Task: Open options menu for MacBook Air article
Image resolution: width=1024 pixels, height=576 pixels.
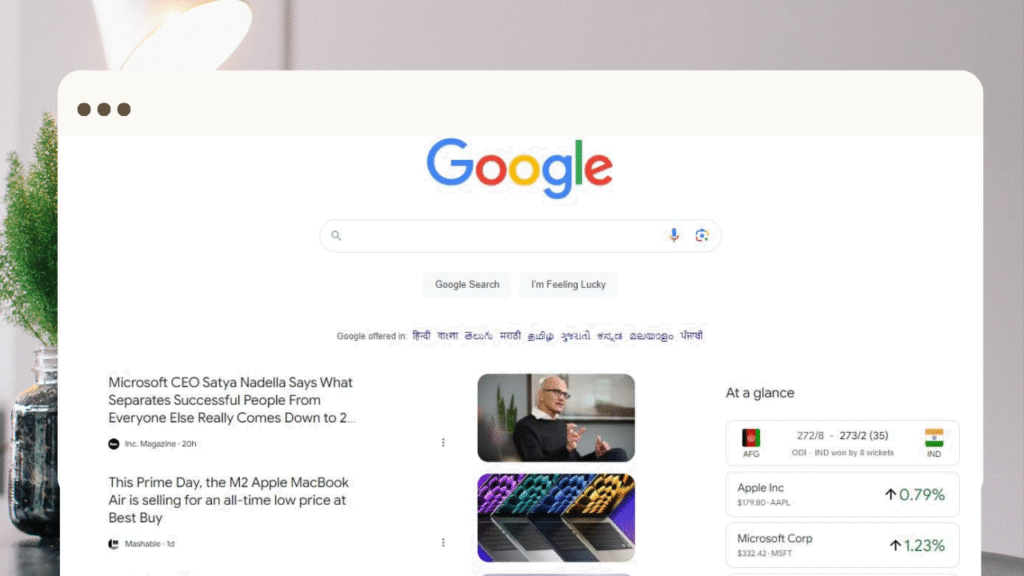Action: 443,543
